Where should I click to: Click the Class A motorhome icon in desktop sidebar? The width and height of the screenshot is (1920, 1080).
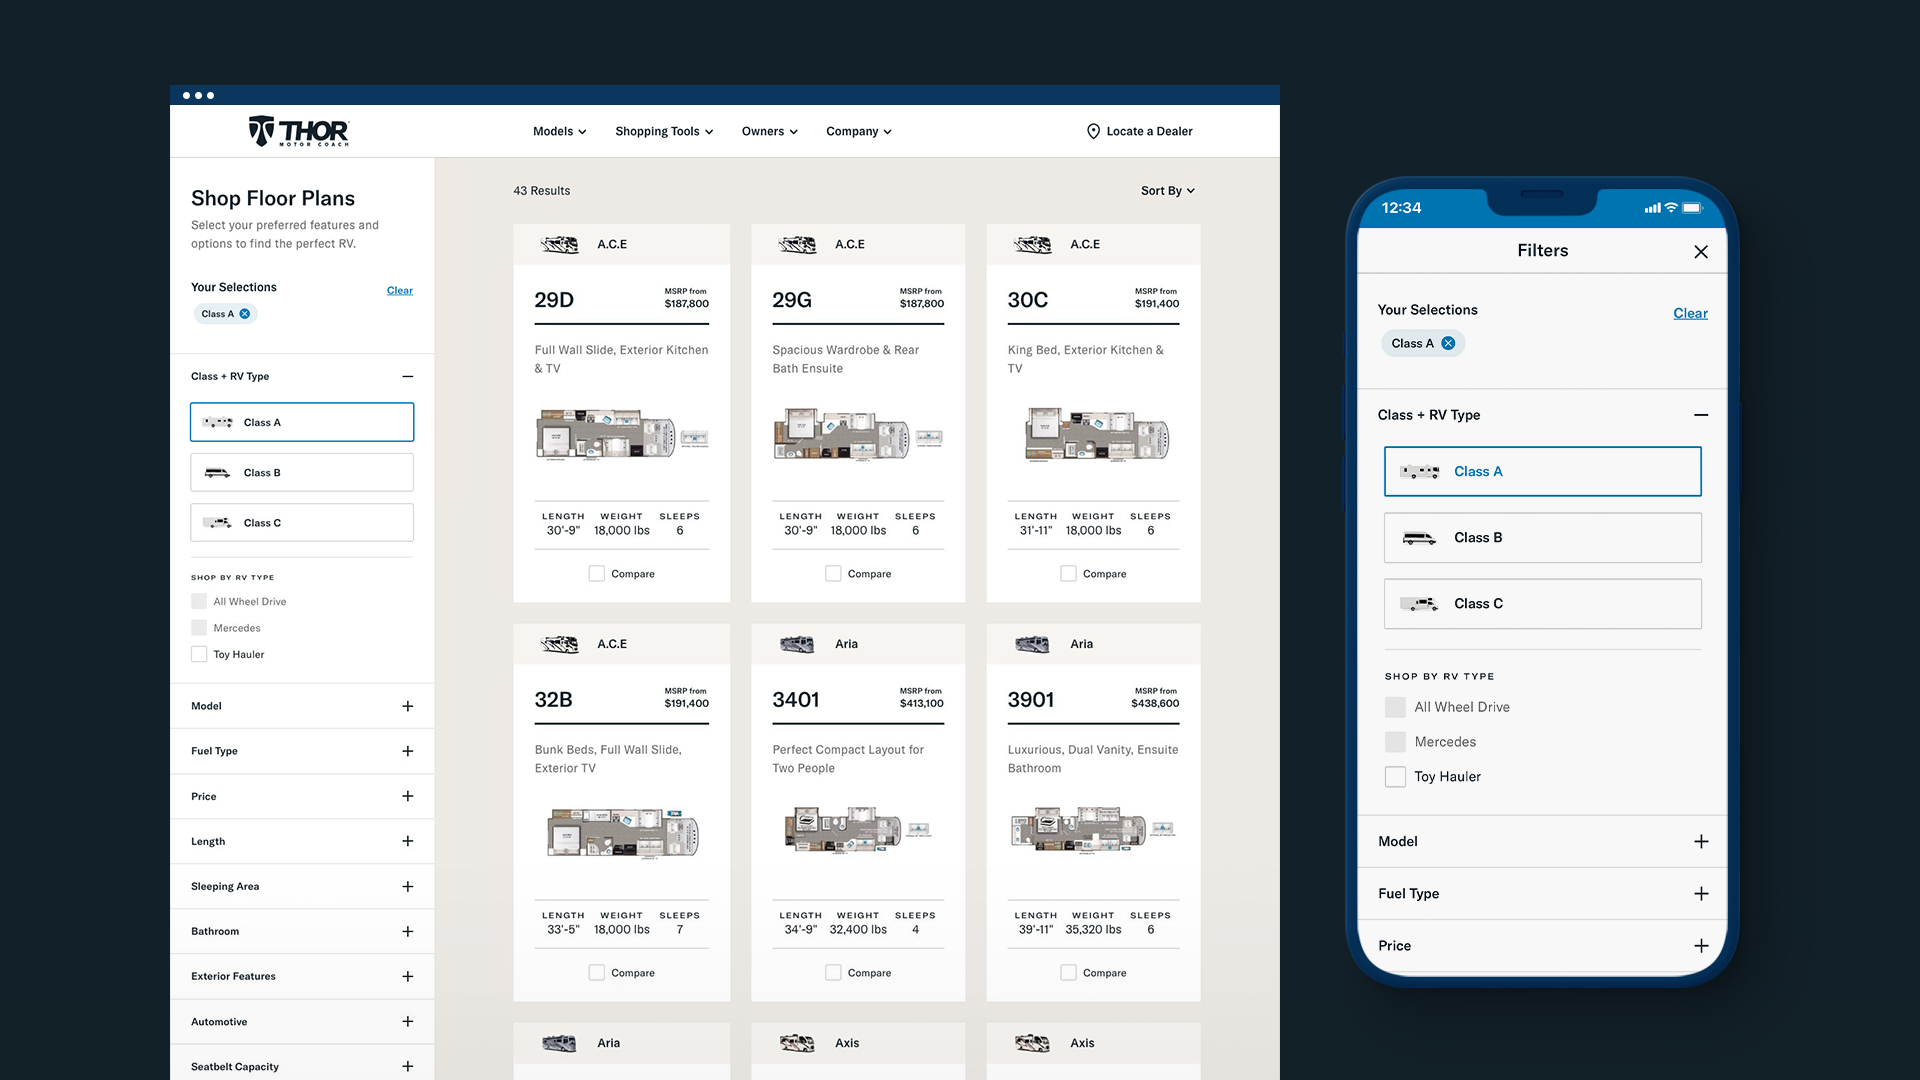(x=218, y=422)
